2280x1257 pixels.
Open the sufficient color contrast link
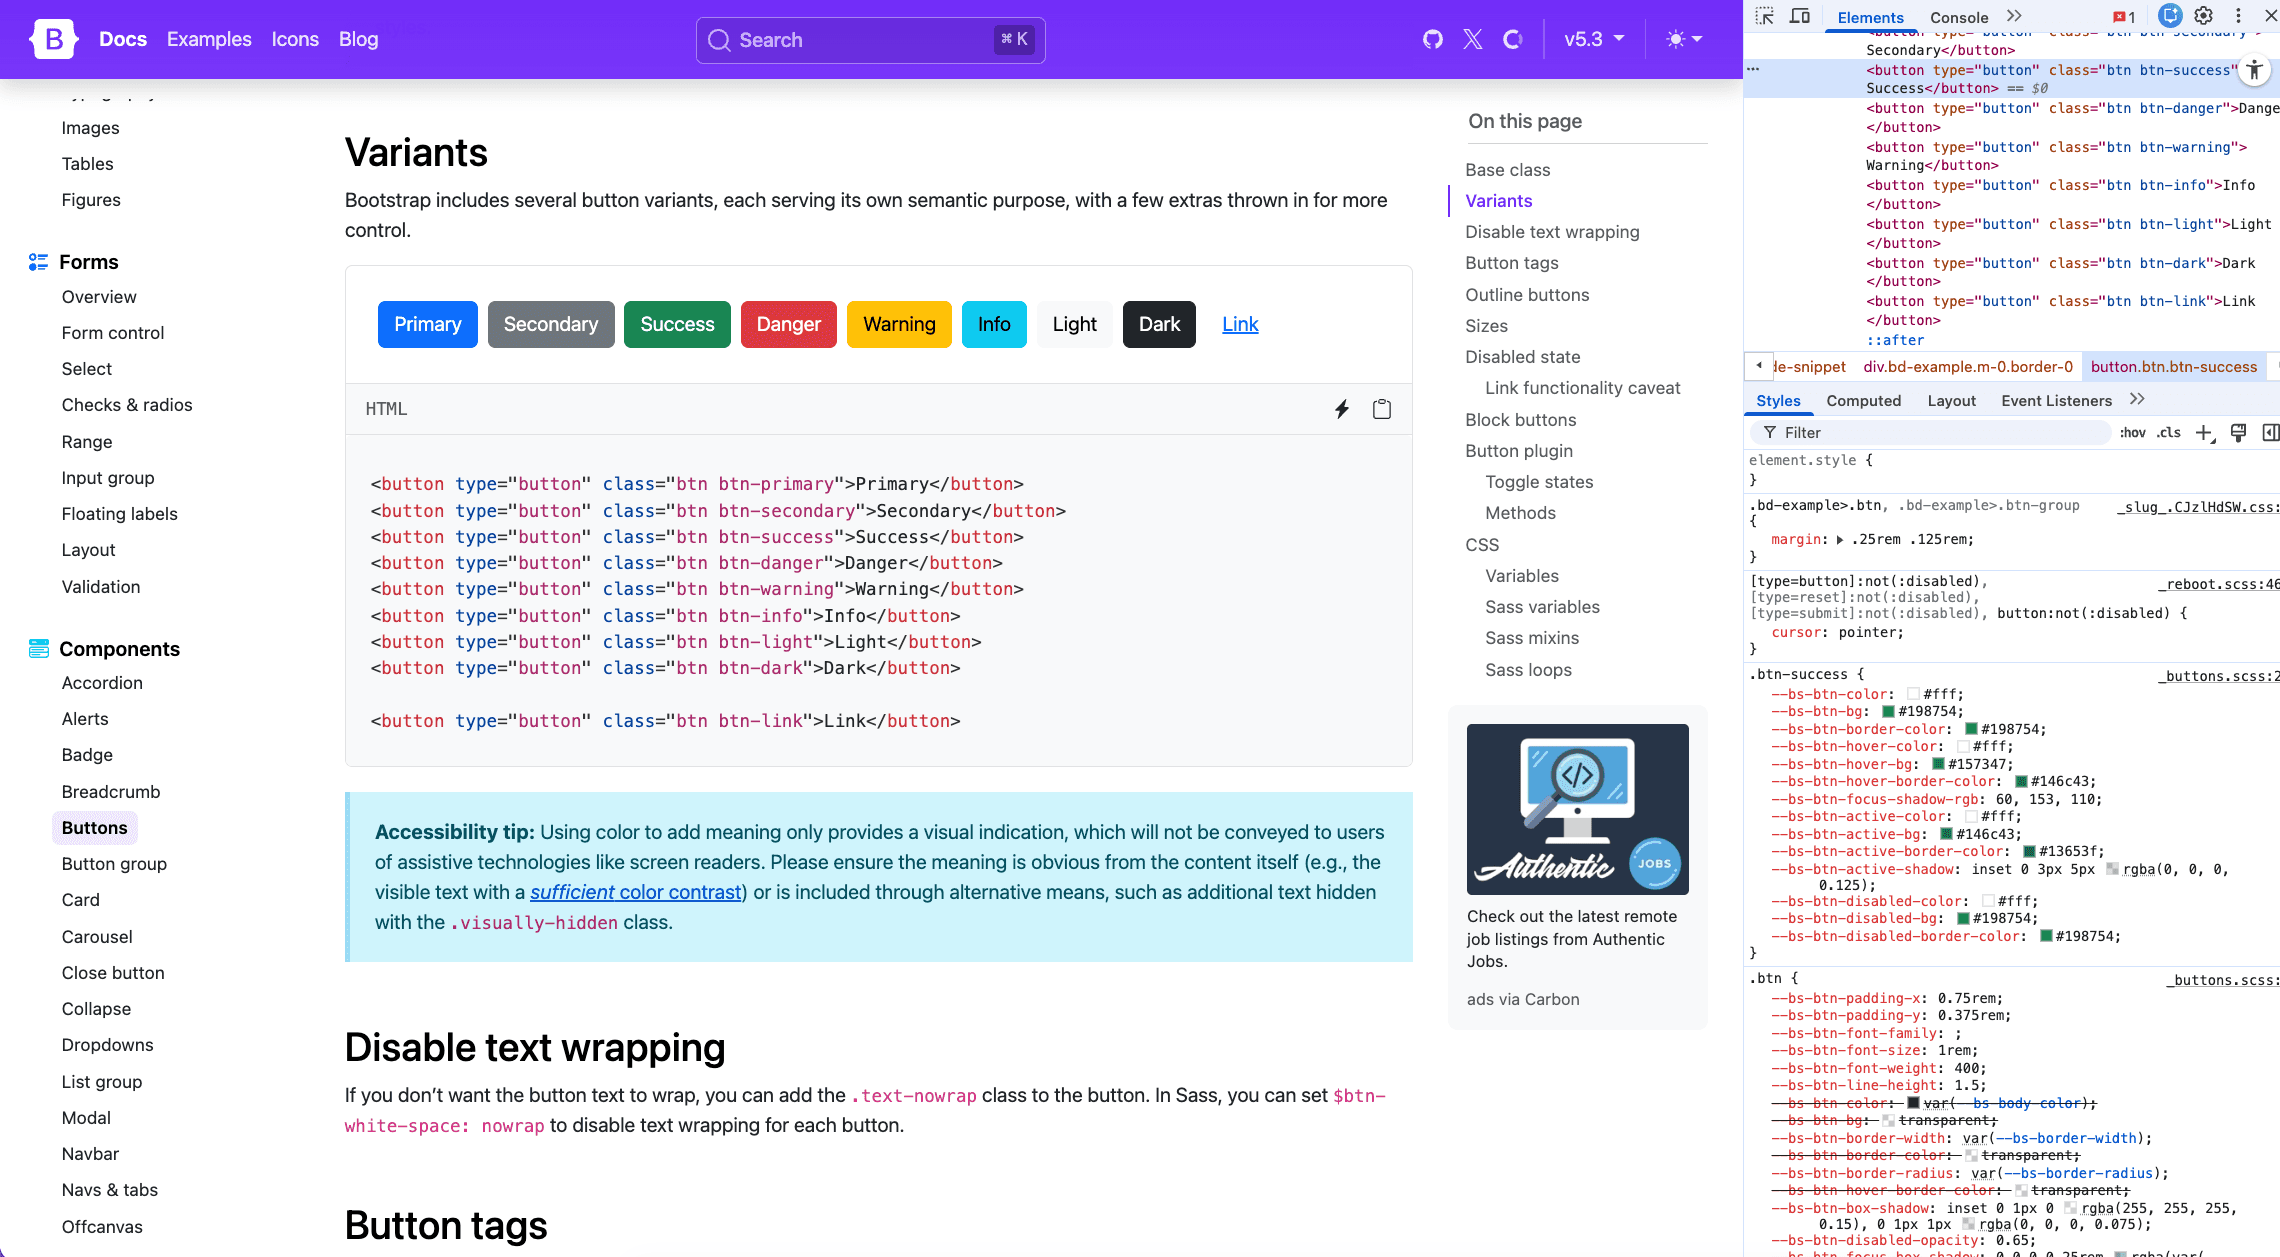point(636,892)
